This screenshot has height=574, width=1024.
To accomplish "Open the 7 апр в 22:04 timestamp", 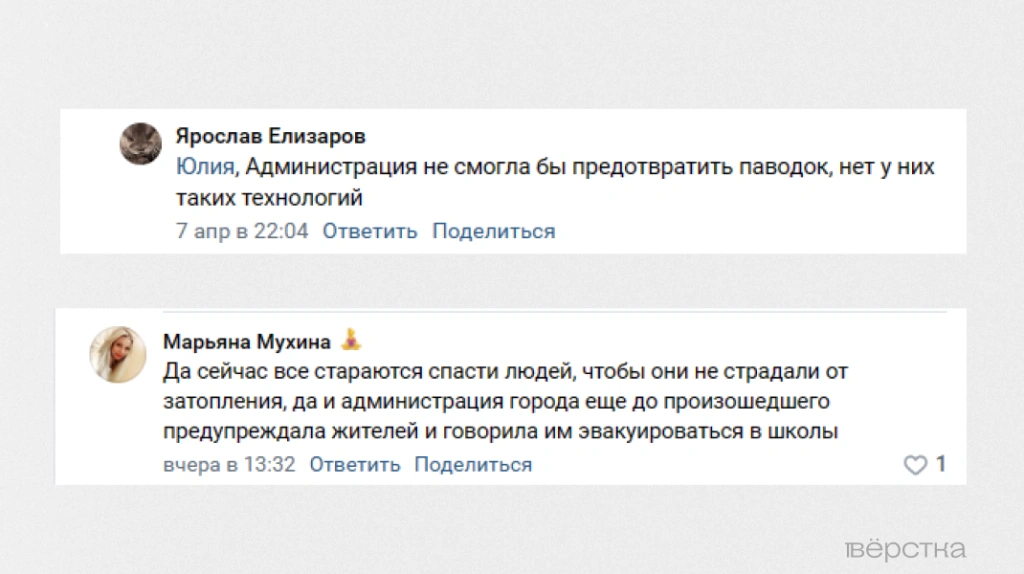I will 242,231.
